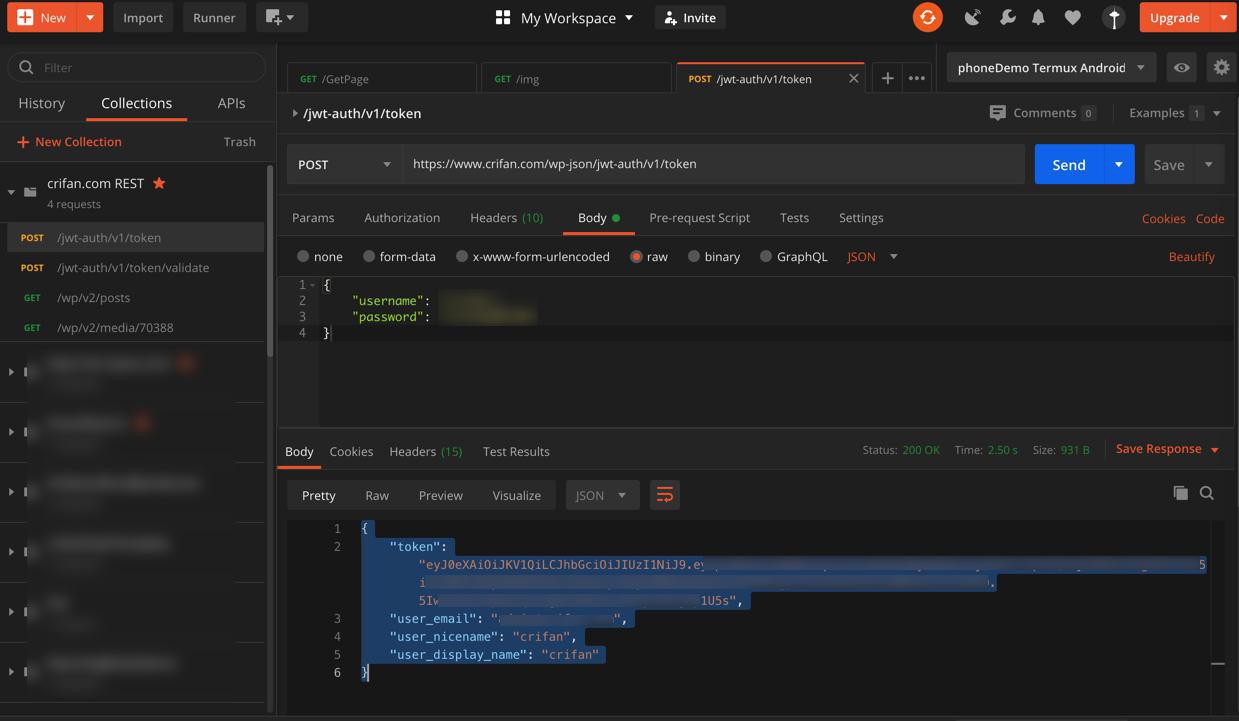Click the workspace grid icon

click(x=503, y=17)
